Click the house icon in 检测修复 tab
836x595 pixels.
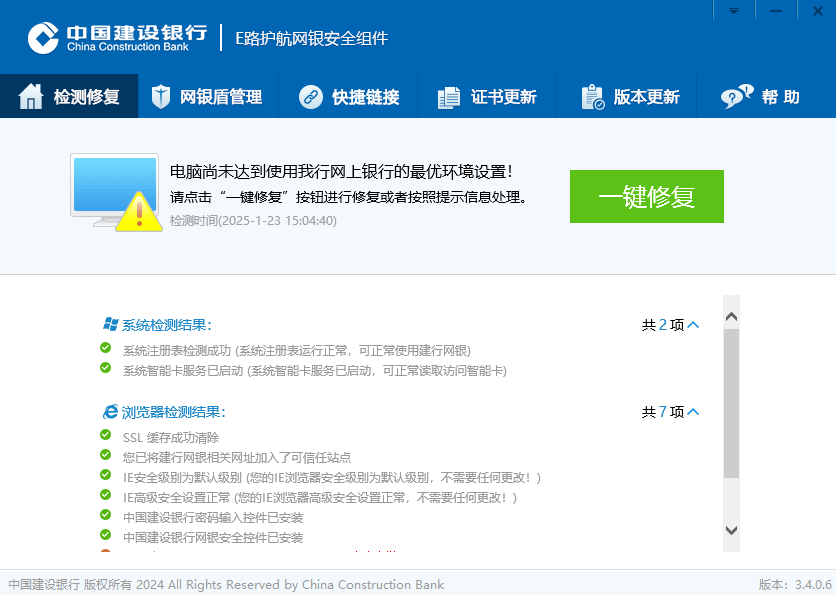tap(30, 97)
